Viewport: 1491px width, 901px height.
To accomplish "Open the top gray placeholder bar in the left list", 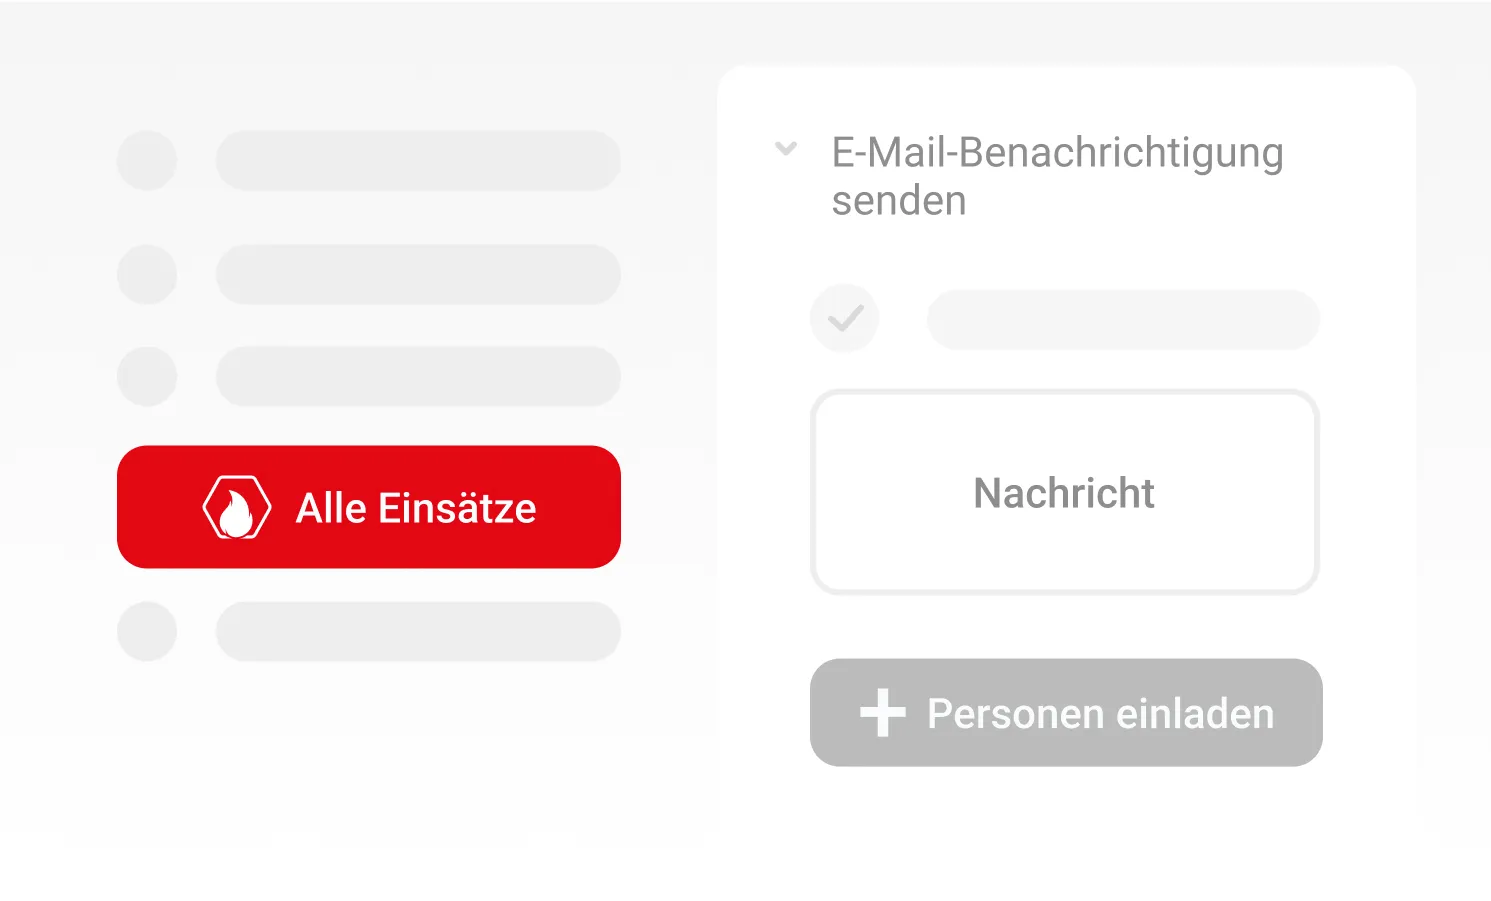I will pos(418,160).
